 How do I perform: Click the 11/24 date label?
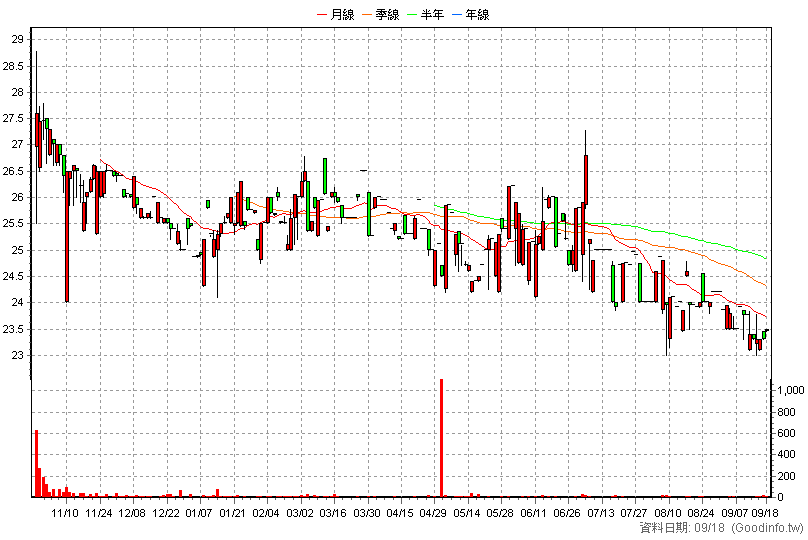click(98, 513)
